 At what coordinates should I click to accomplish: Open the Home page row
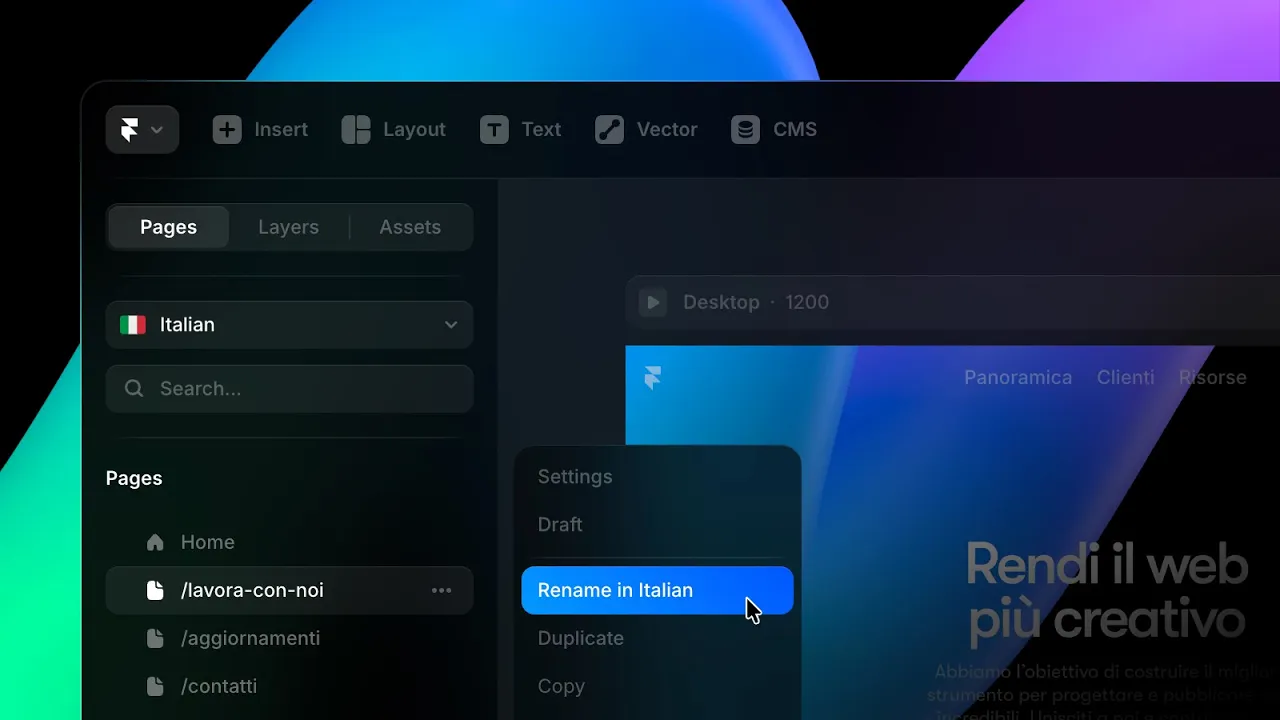tap(289, 542)
